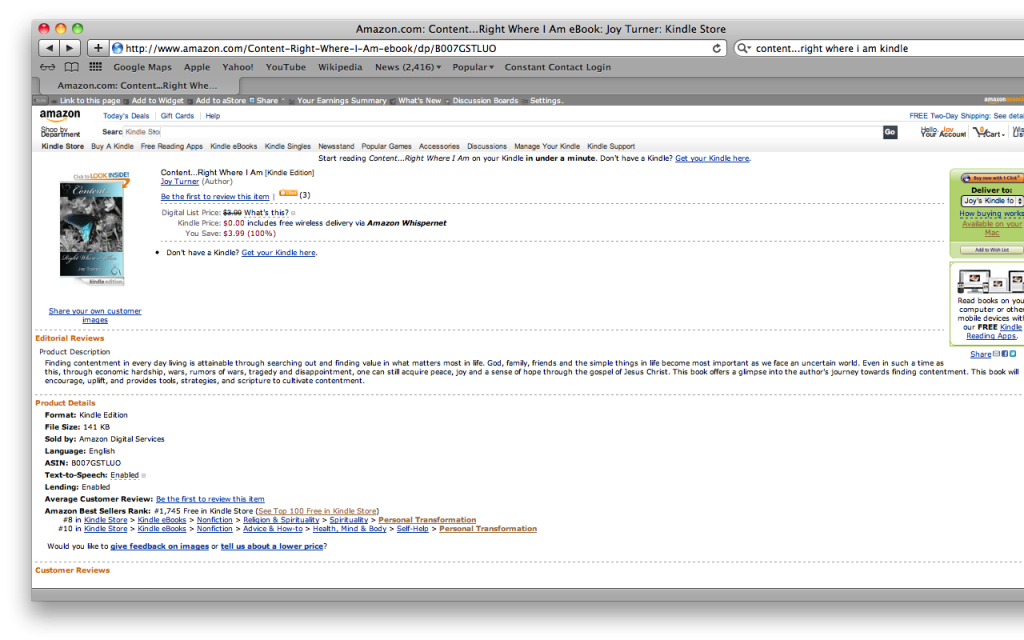Click the Joy Turner author link
The height and width of the screenshot is (640, 1024).
coord(180,182)
